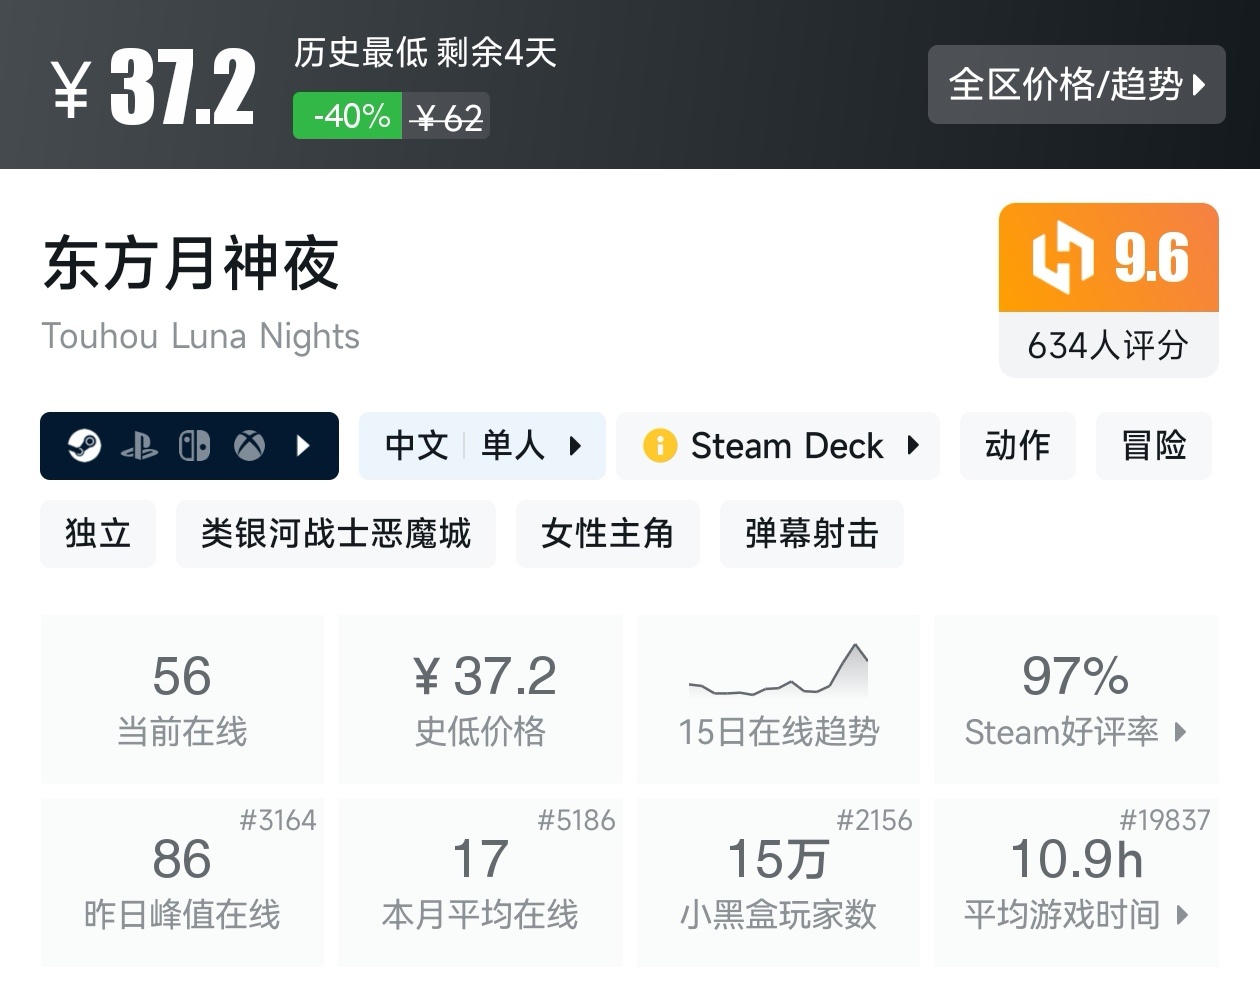Click the PlayStation platform icon
This screenshot has width=1260, height=984.
(x=139, y=446)
